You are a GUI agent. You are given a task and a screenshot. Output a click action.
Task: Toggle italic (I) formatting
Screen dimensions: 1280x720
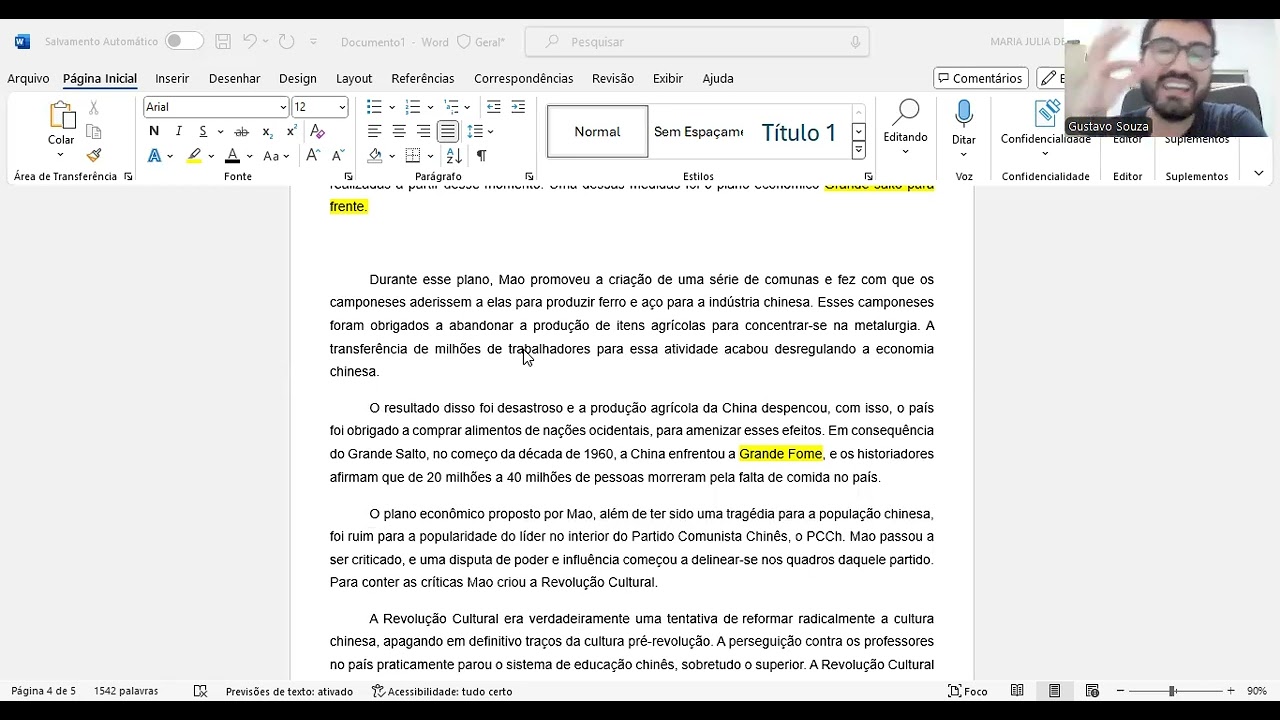[x=179, y=131]
